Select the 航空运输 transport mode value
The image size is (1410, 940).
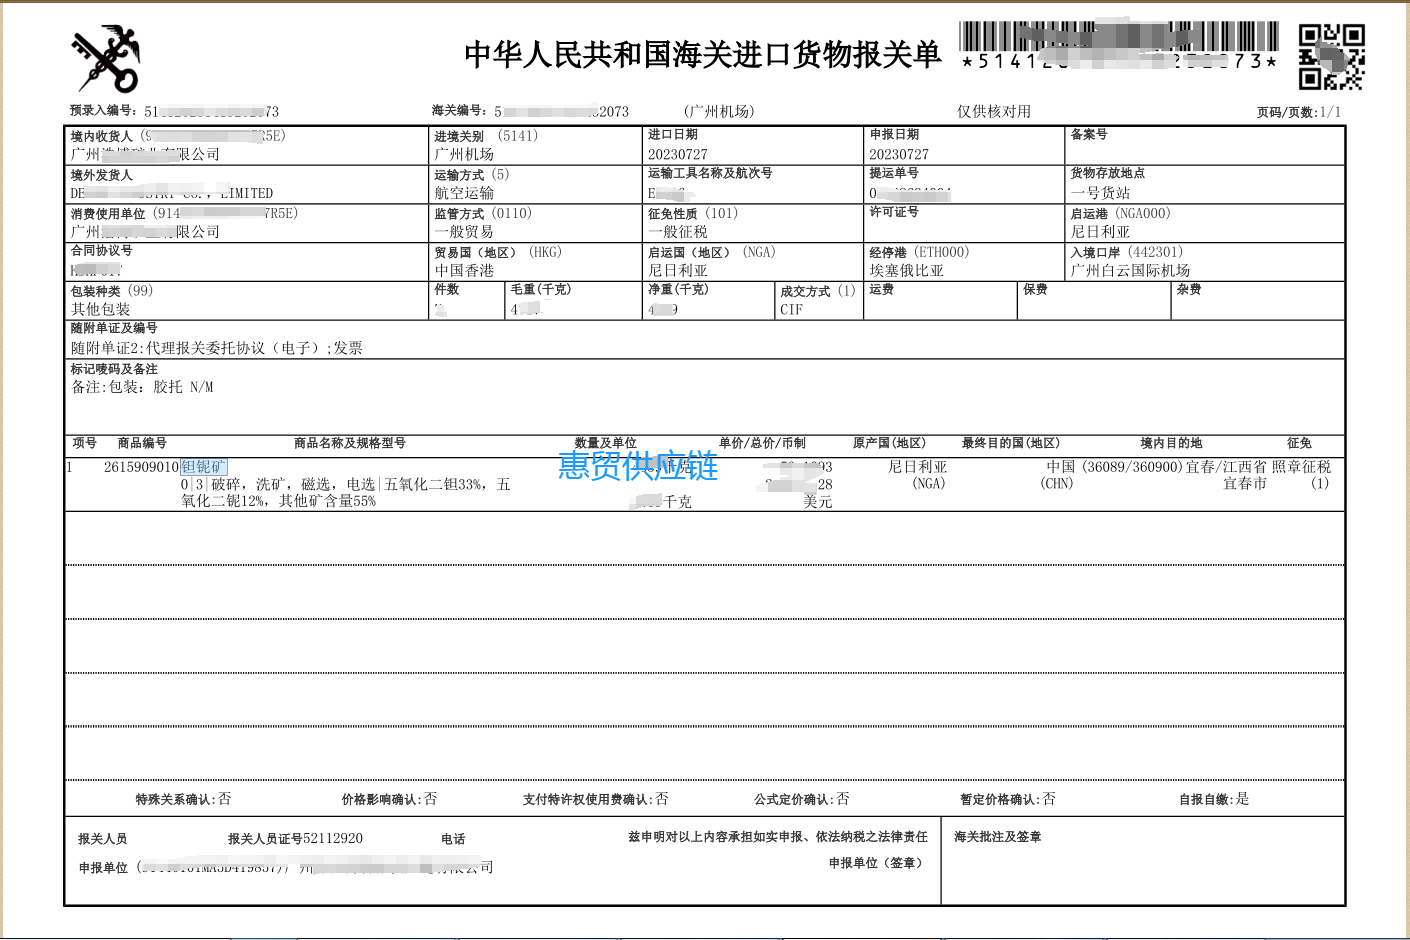[x=464, y=193]
